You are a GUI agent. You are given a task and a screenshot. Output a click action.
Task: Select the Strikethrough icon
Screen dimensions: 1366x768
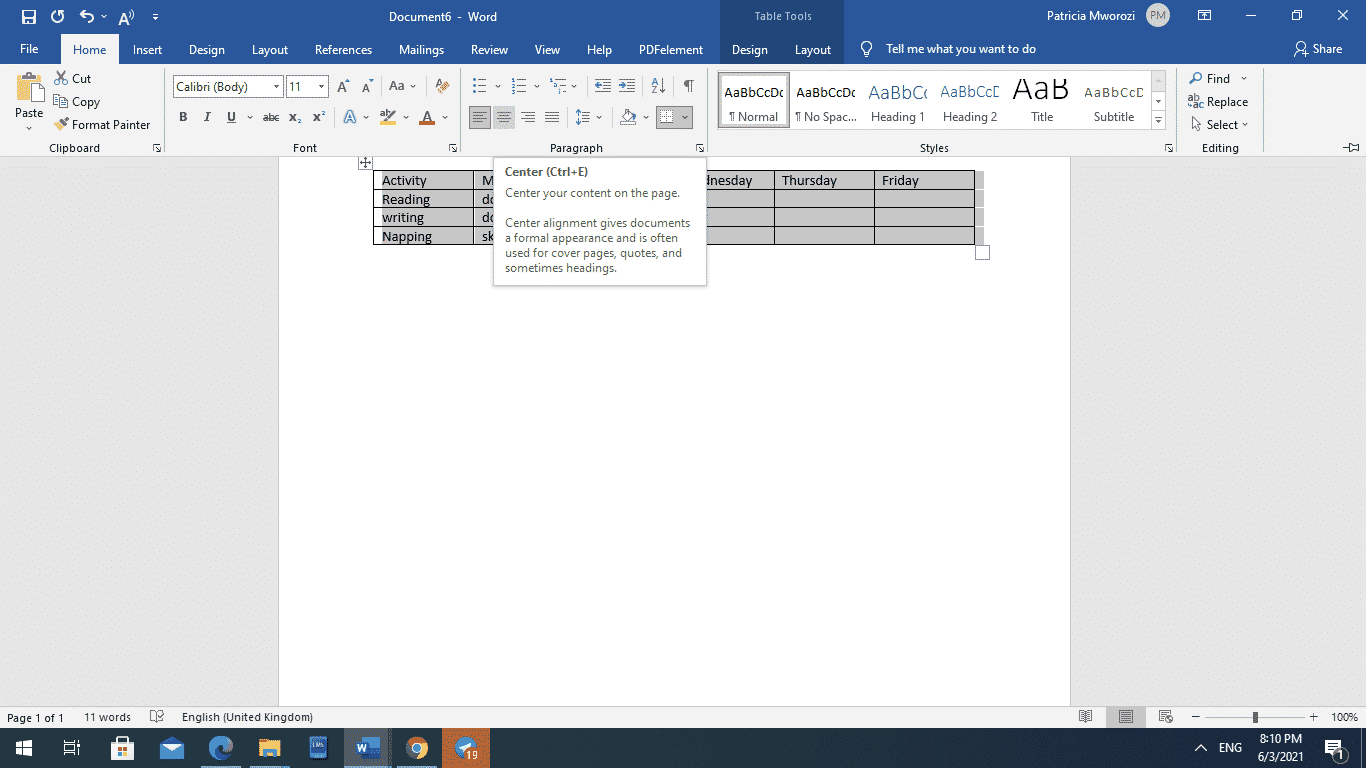[269, 117]
